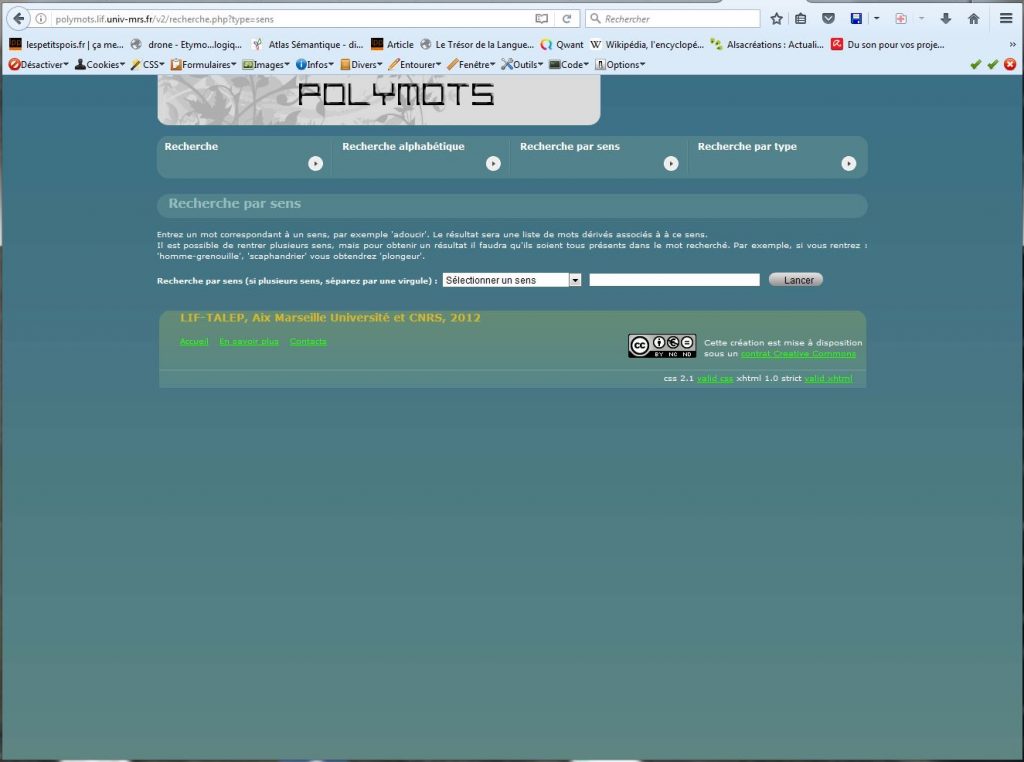Image resolution: width=1024 pixels, height=762 pixels.
Task: Open the 'contrat Creative Commons' link
Action: 798,354
